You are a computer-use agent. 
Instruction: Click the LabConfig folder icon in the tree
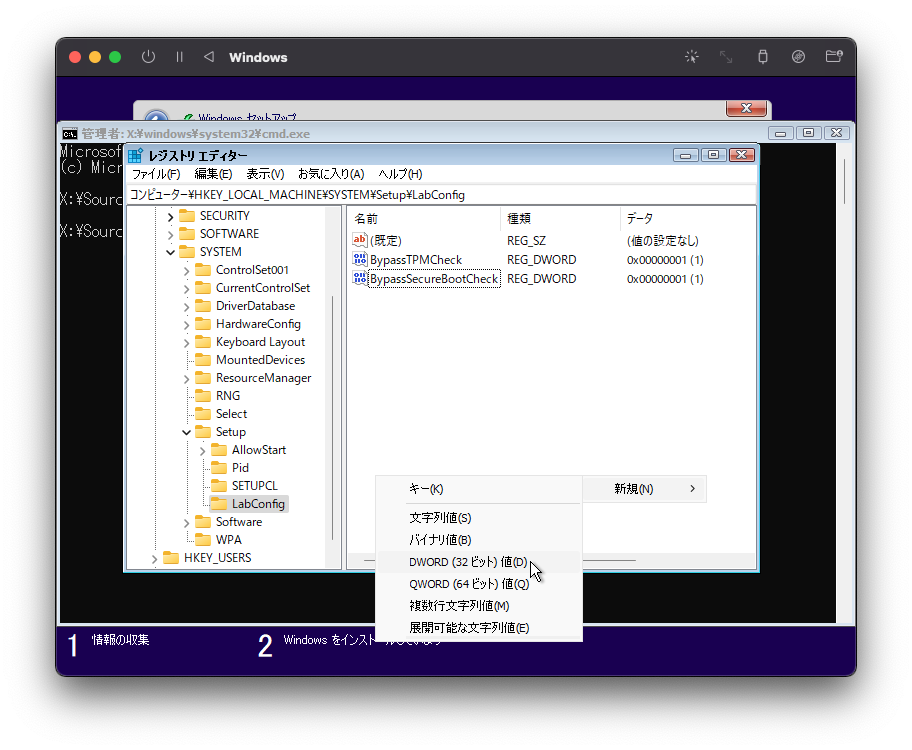point(219,503)
